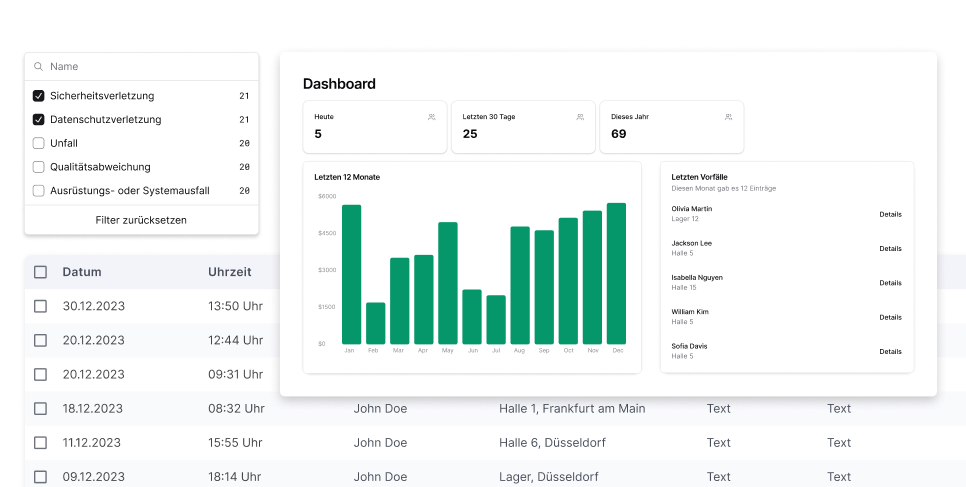966x487 pixels.
Task: Click the search magnifier icon beside Name
Action: [38, 67]
